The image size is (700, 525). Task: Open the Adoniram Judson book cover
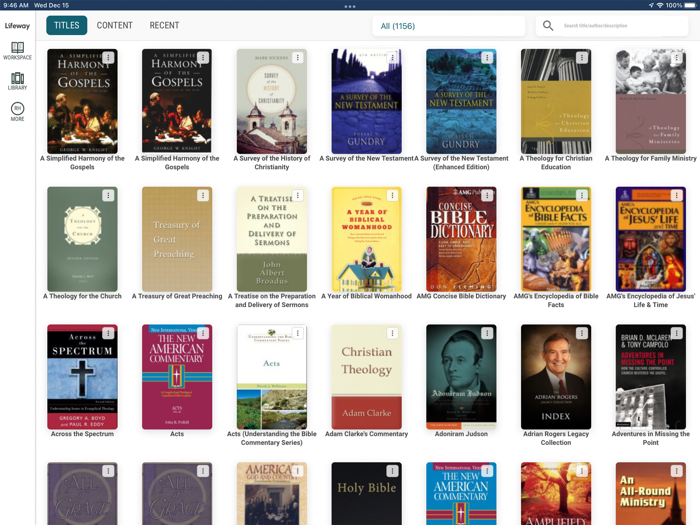[461, 377]
